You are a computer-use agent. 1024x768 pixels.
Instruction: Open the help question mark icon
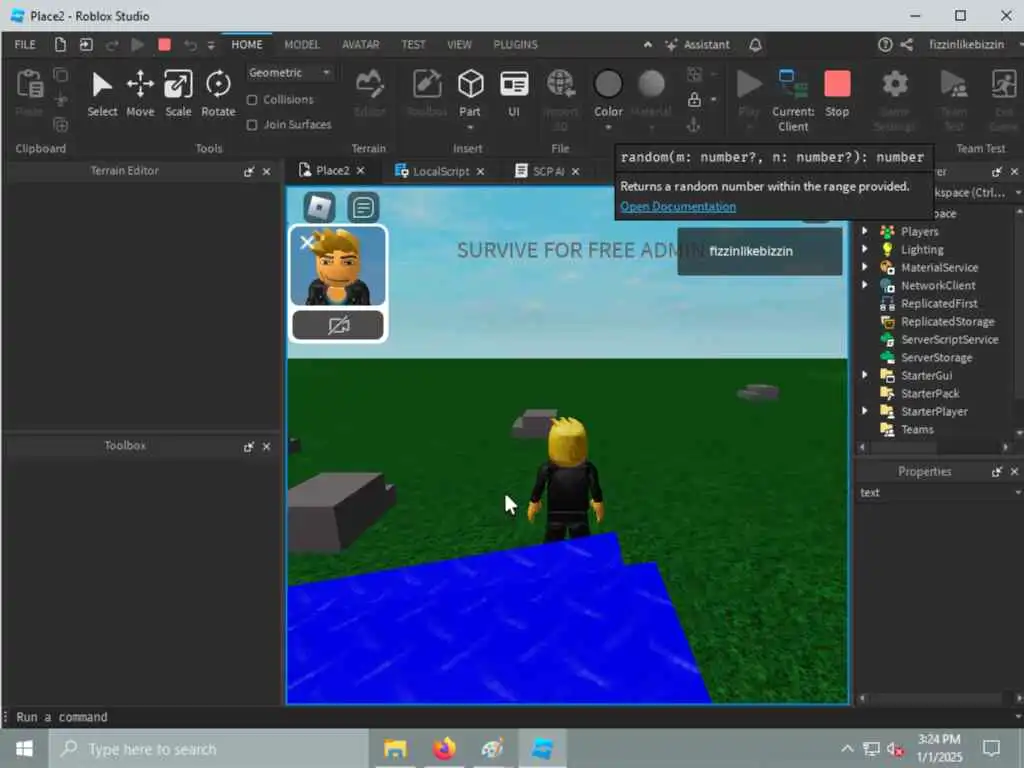point(885,44)
